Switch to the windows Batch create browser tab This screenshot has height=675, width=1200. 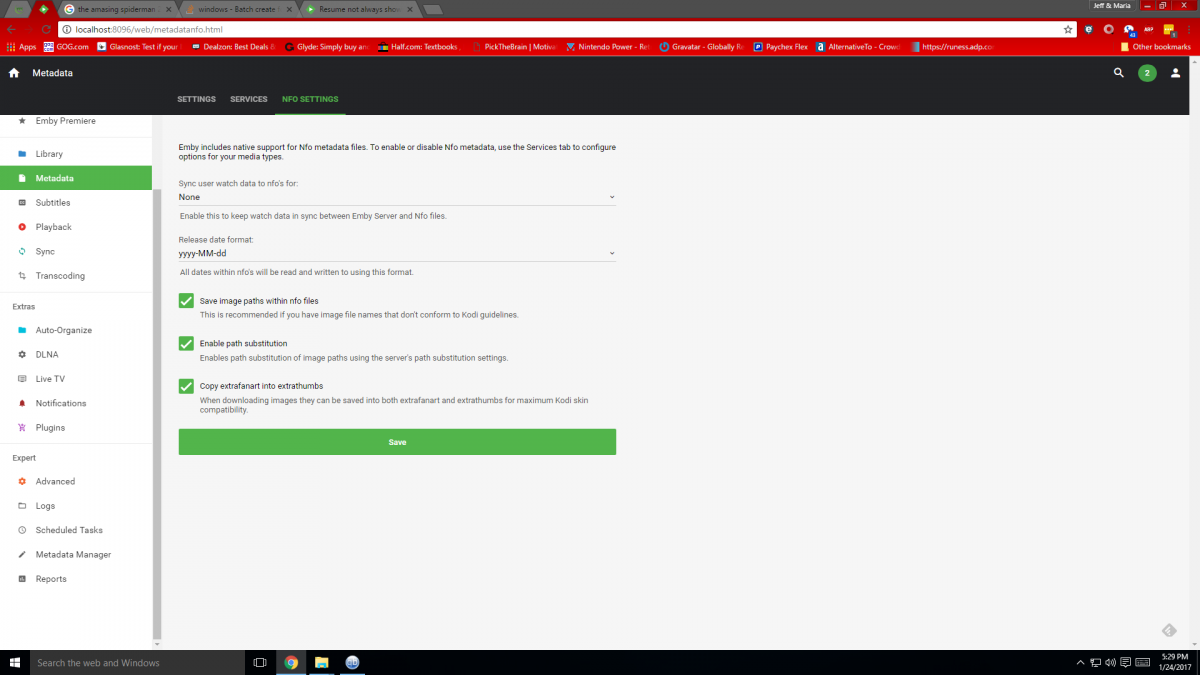coord(238,8)
